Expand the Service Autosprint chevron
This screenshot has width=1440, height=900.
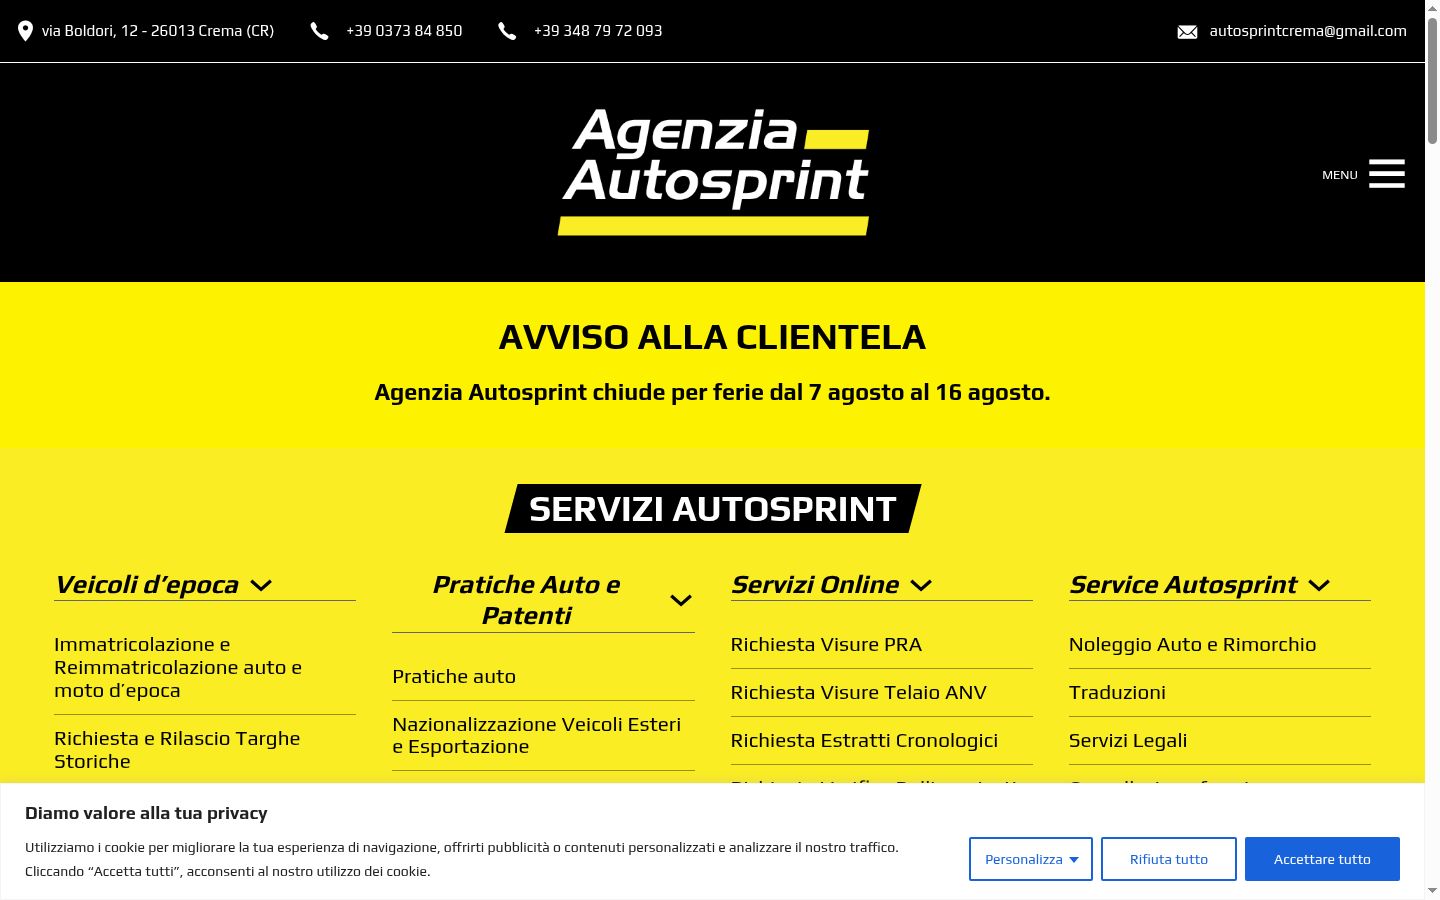1319,585
